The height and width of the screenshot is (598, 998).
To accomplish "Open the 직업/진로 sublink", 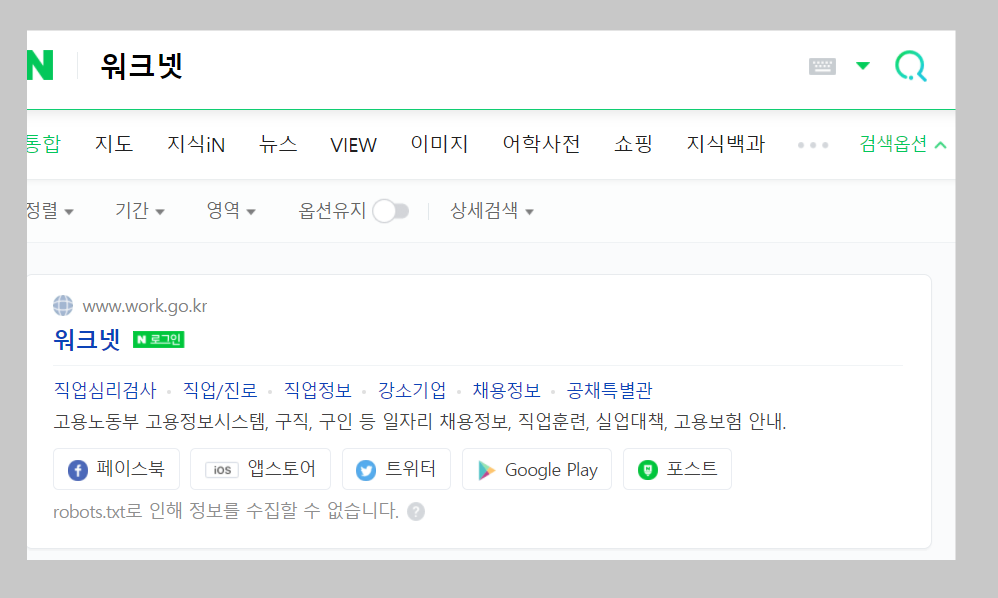I will pos(220,390).
